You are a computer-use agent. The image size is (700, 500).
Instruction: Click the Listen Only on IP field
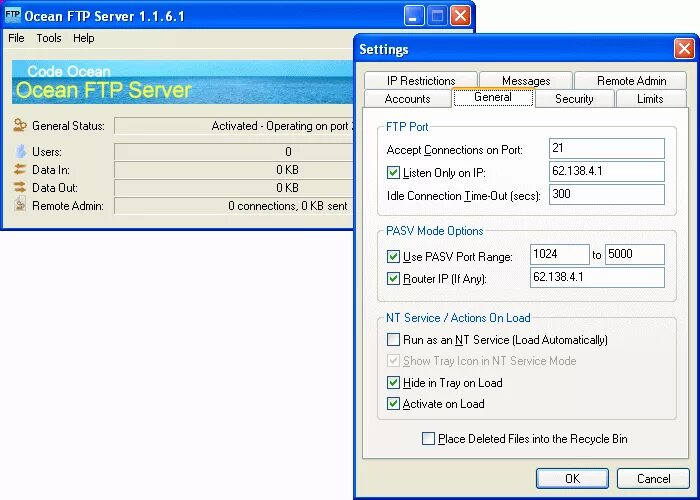click(x=607, y=171)
